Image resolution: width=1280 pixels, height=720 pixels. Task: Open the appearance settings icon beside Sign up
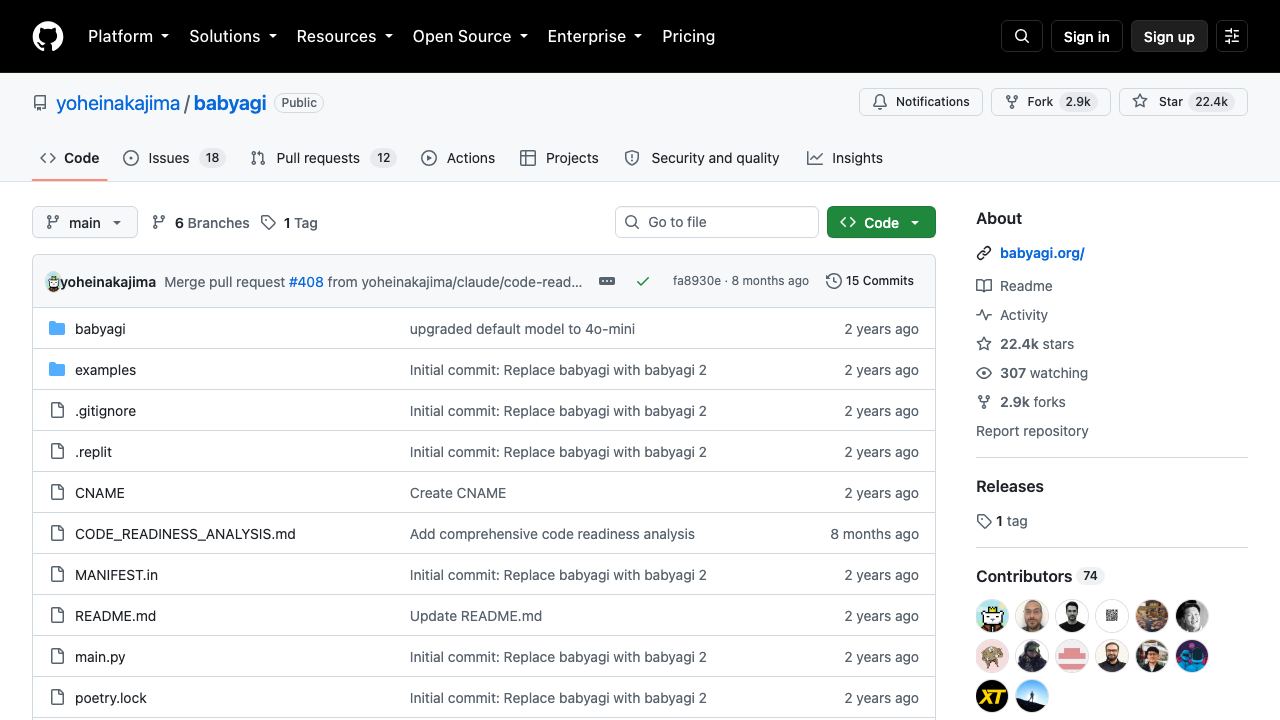pos(1232,36)
